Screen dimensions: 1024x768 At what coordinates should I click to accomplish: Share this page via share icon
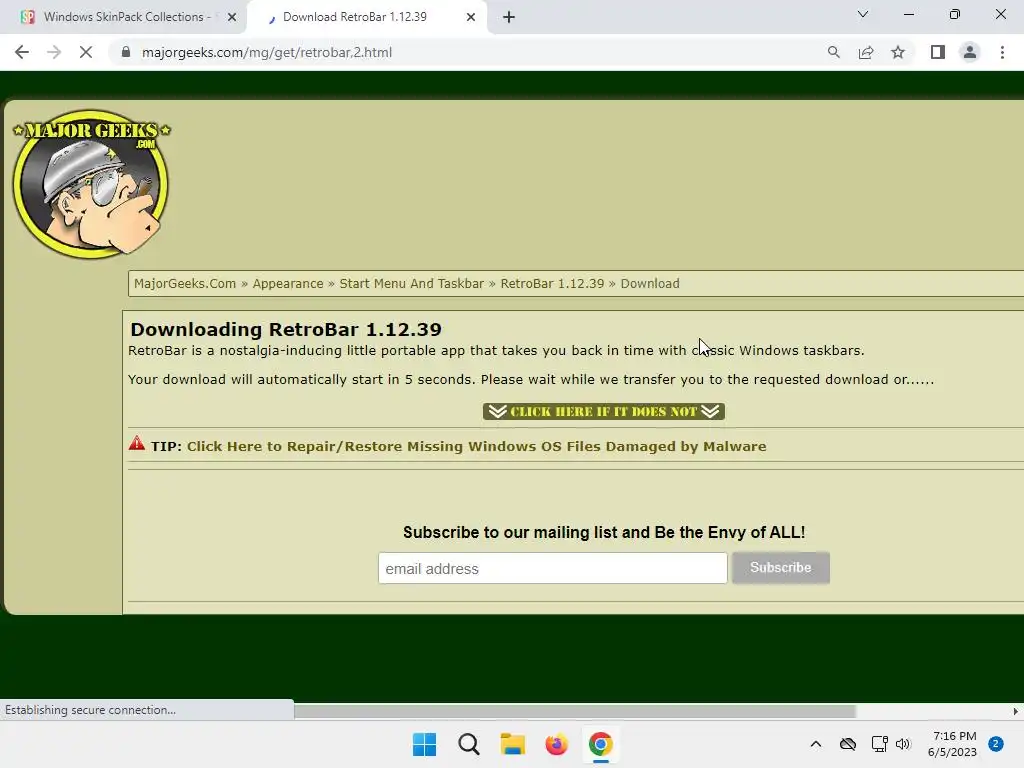pos(866,52)
